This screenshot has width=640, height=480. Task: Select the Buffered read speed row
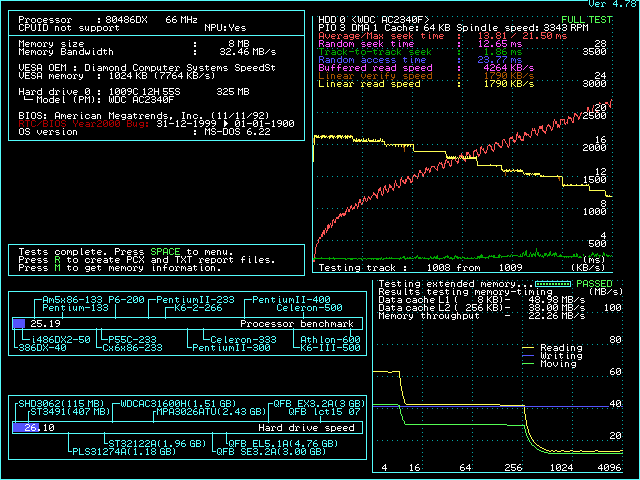(426, 68)
